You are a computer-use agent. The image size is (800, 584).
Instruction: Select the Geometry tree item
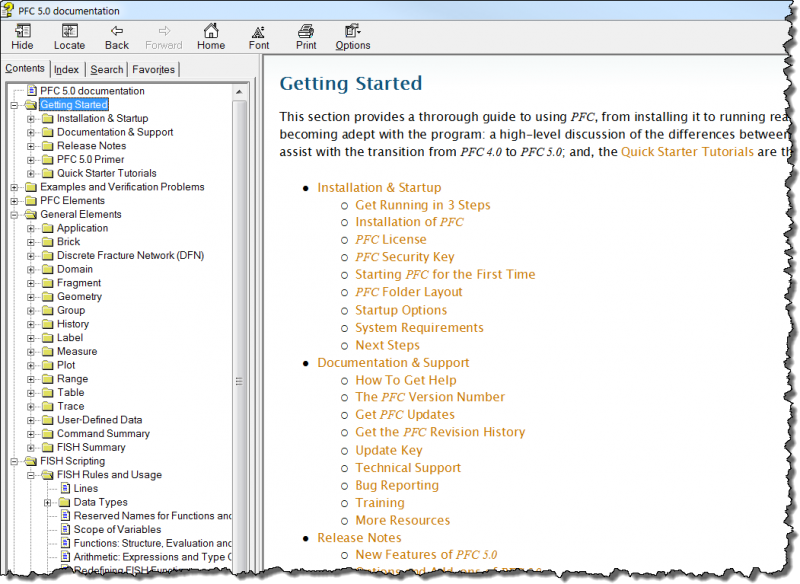(x=80, y=297)
